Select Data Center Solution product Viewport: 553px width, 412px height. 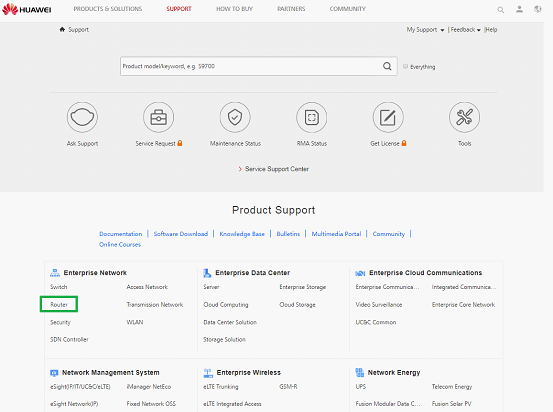click(230, 322)
